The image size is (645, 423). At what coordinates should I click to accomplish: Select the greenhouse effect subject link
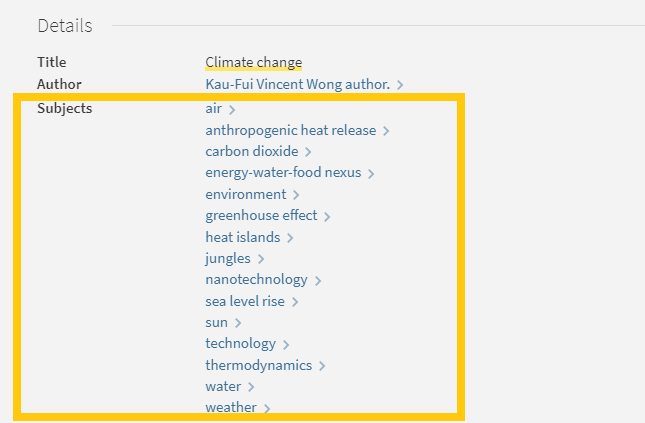pyautogui.click(x=261, y=215)
